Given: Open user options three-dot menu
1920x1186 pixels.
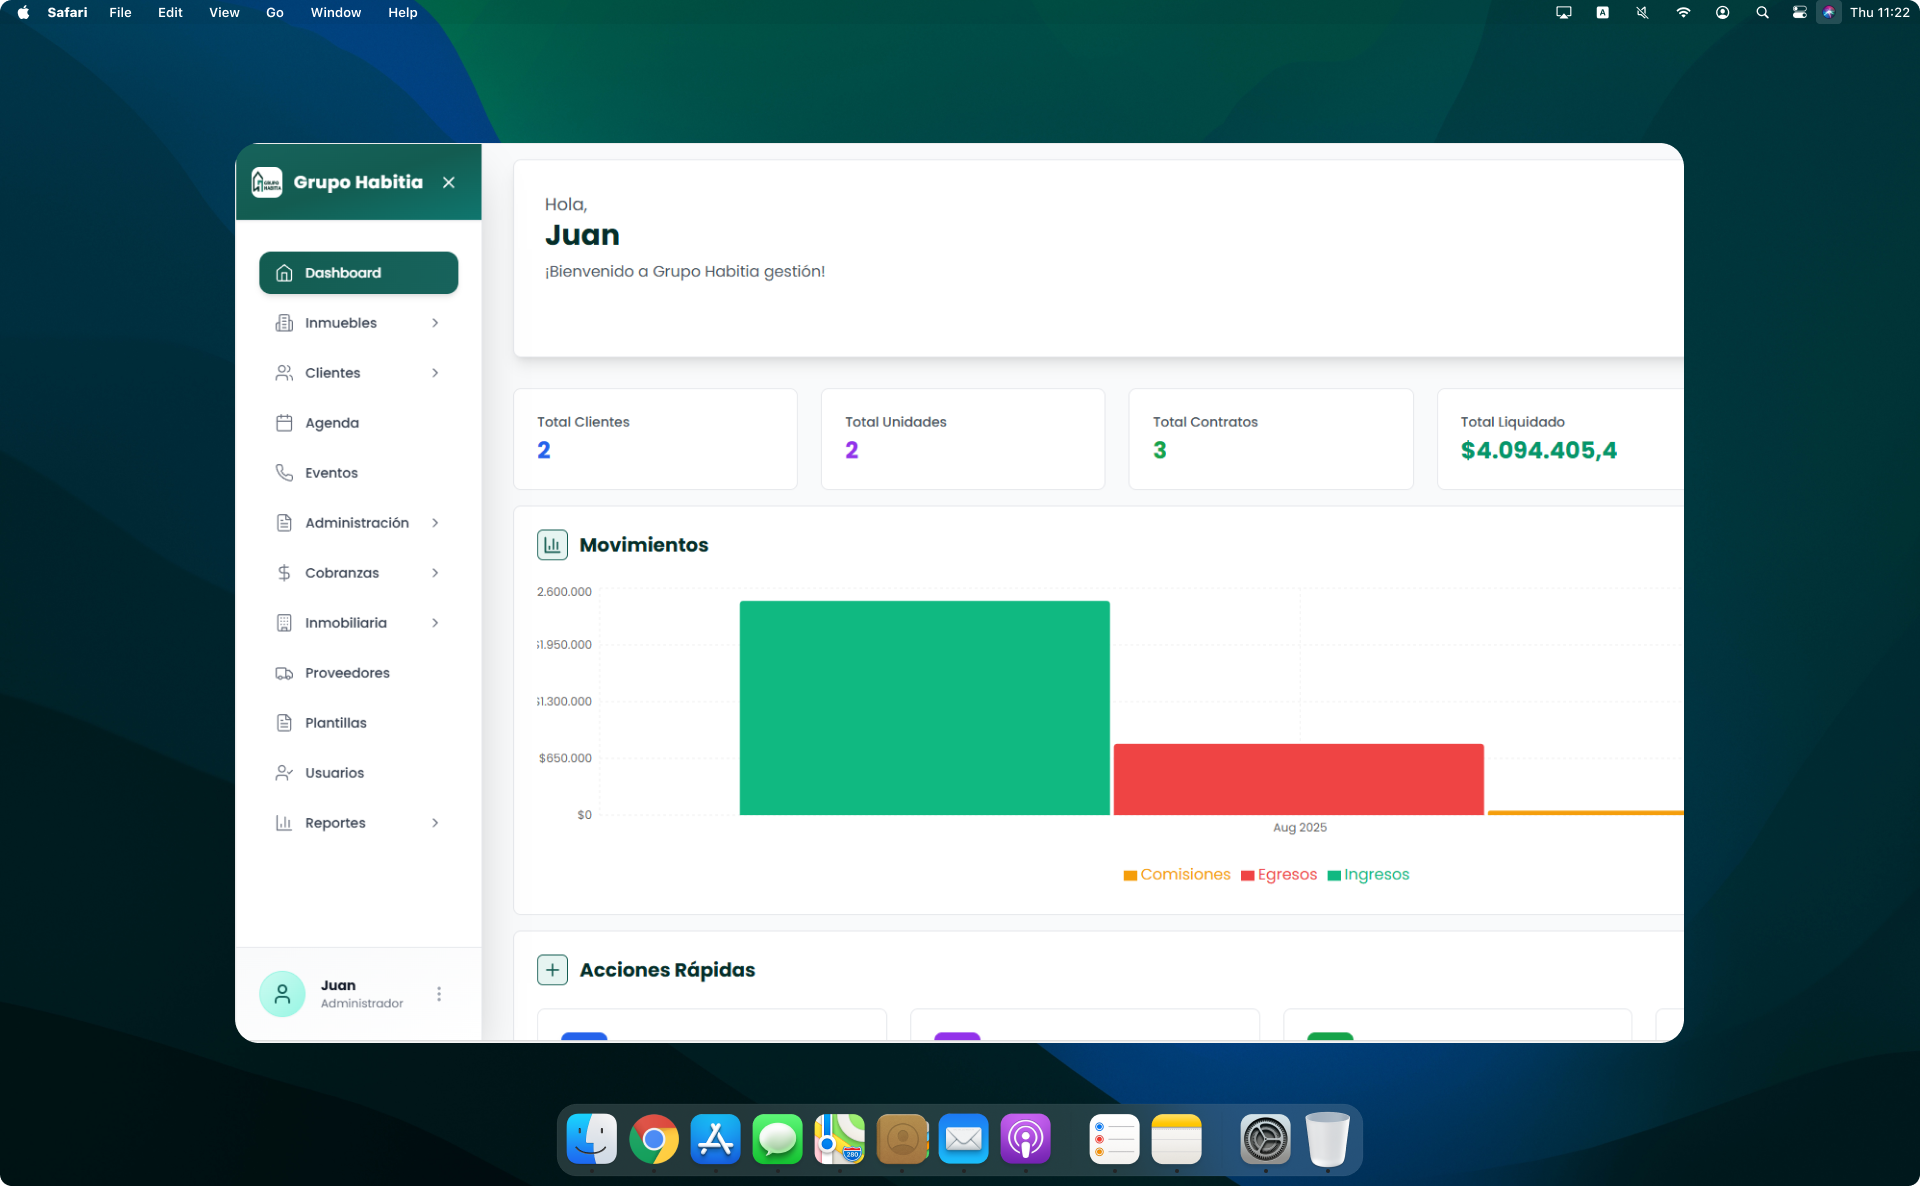Looking at the screenshot, I should tap(439, 994).
